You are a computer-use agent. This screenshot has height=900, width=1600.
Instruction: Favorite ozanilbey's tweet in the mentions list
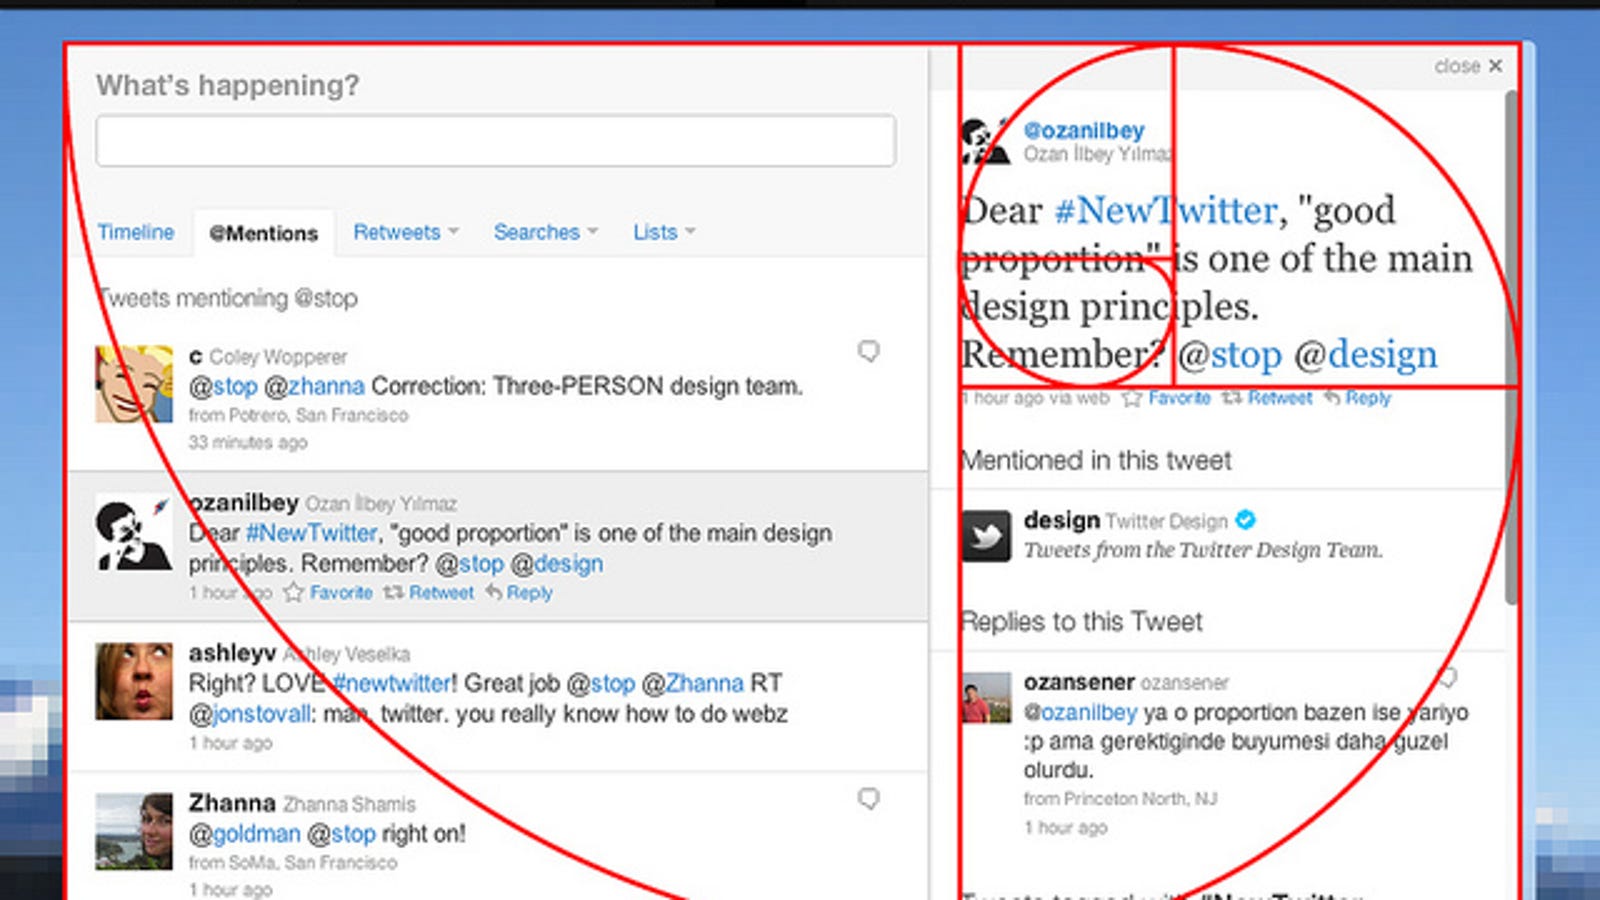click(x=328, y=592)
